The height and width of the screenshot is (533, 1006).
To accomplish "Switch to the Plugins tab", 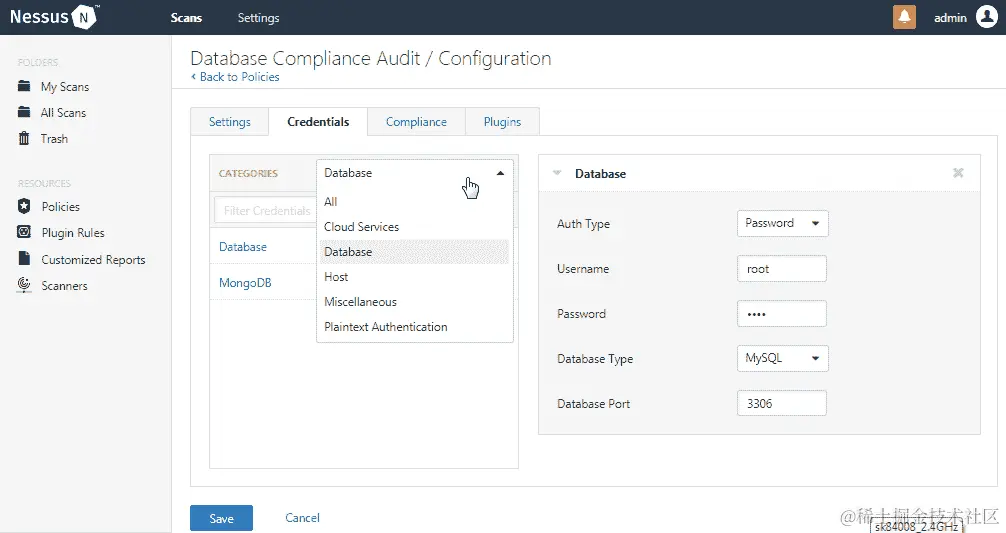I will (502, 122).
